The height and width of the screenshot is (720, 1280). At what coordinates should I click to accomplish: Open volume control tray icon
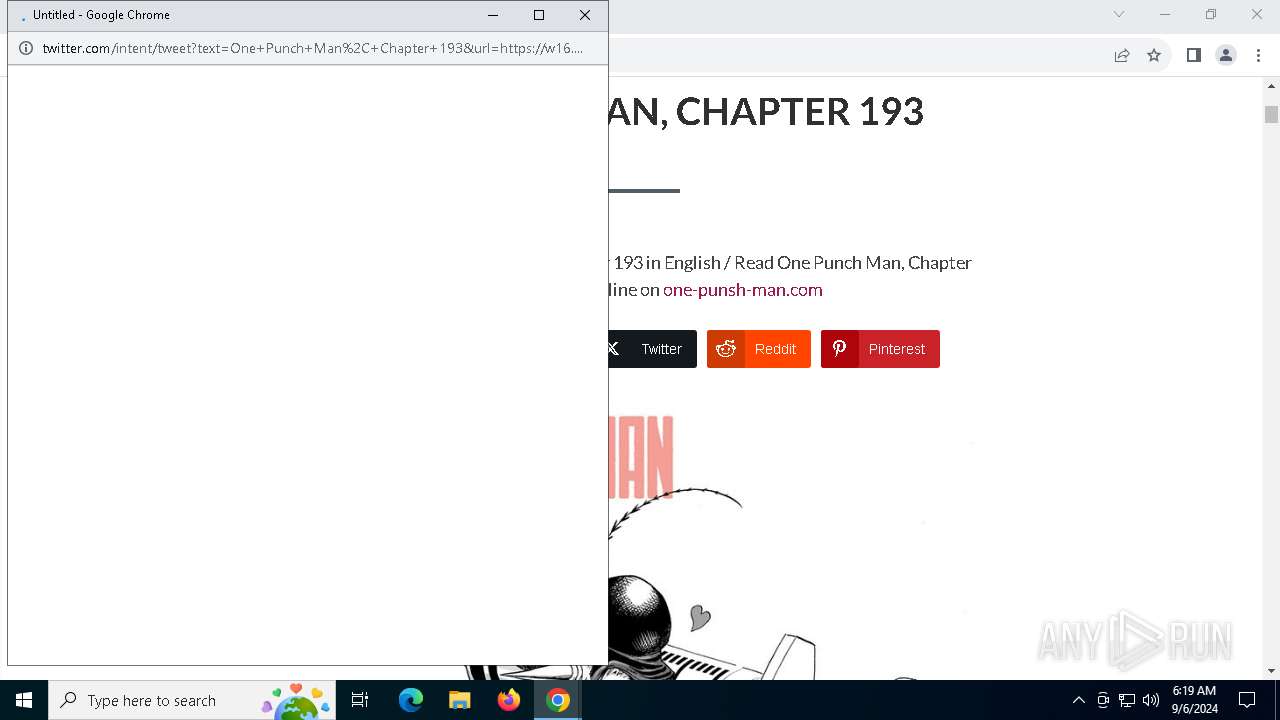(x=1151, y=700)
